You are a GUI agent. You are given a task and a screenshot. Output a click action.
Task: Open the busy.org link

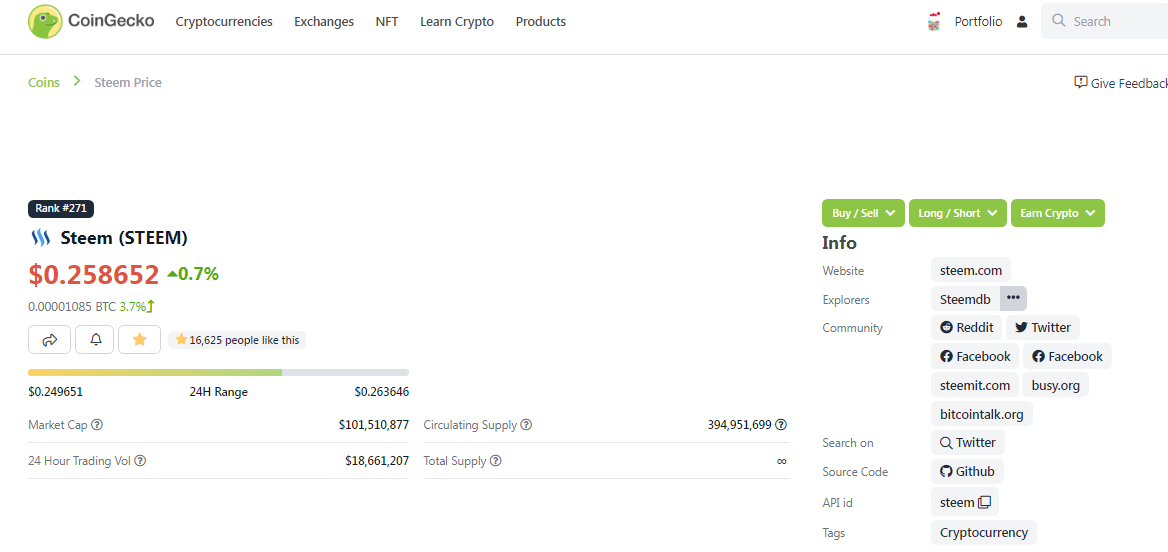pyautogui.click(x=1056, y=385)
